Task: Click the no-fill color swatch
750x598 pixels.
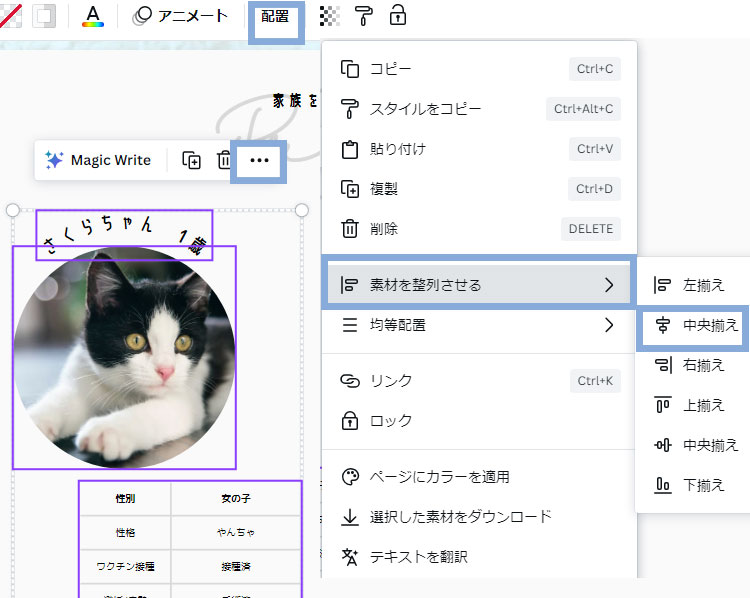Action: pyautogui.click(x=10, y=16)
